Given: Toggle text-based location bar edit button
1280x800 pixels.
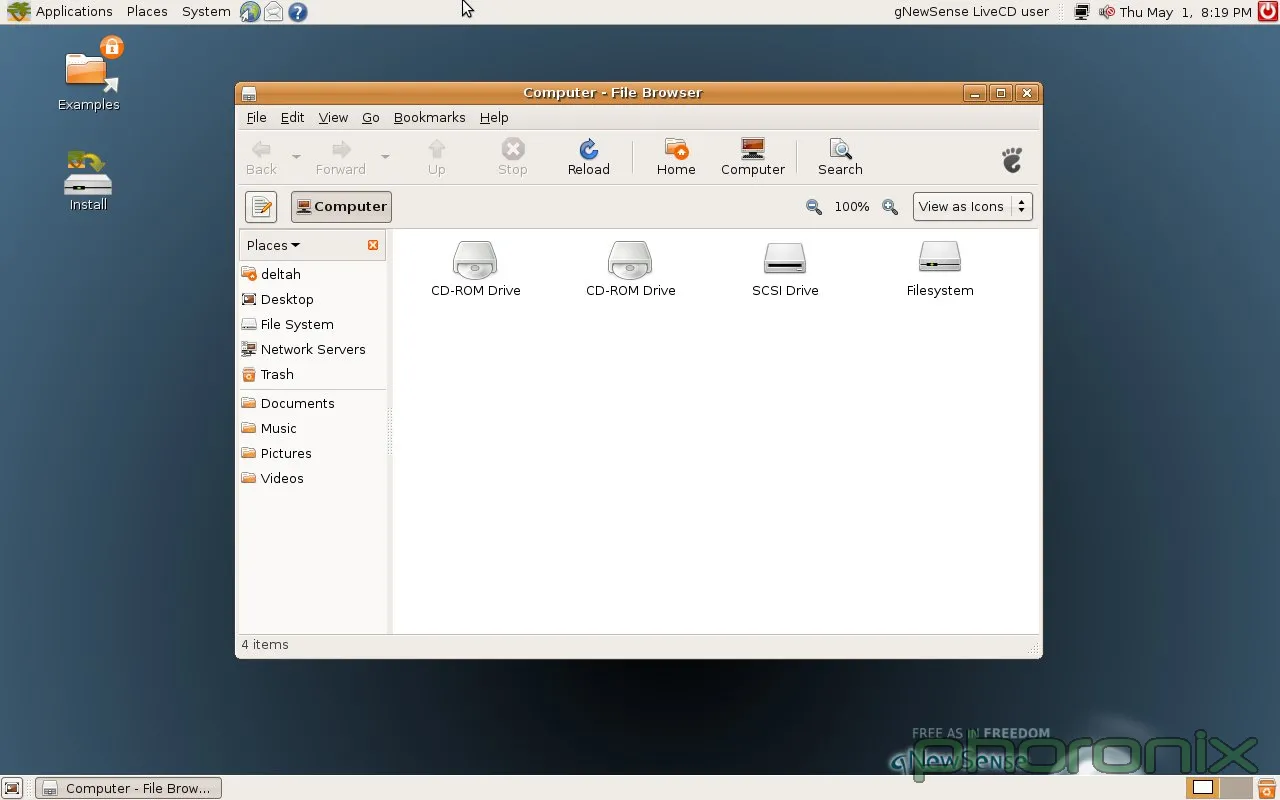Looking at the screenshot, I should [261, 207].
